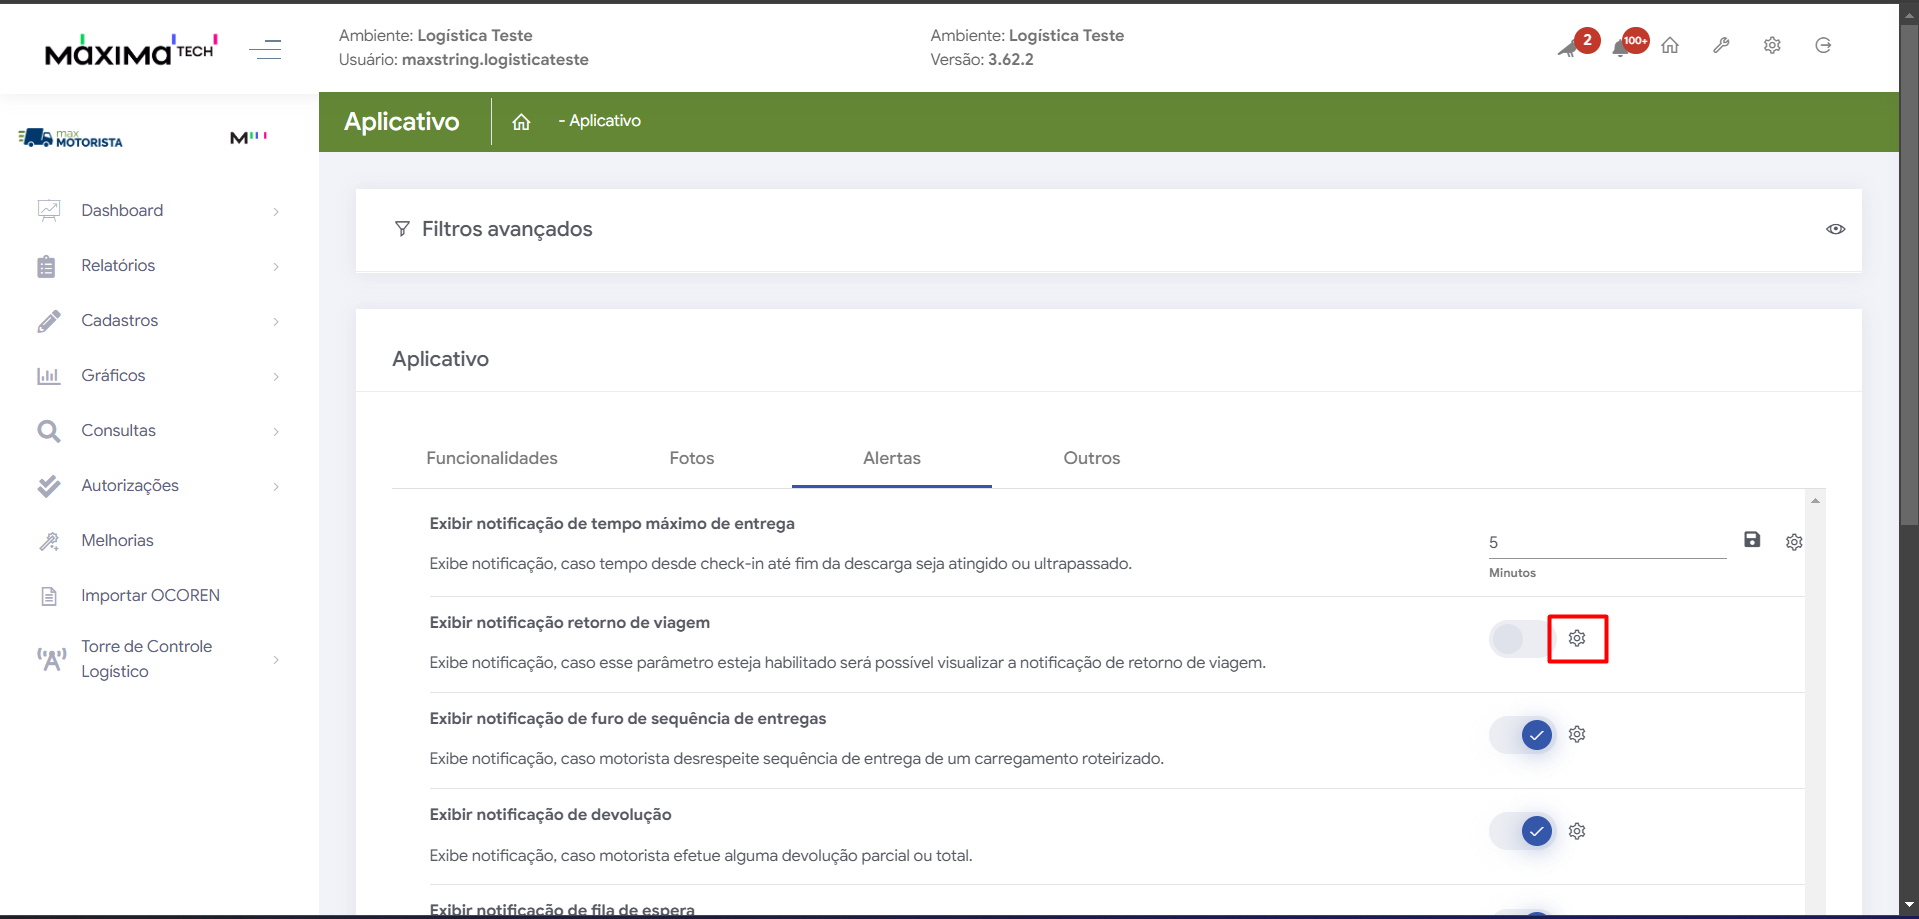Expand the Dashboard sidebar menu
The height and width of the screenshot is (919, 1919).
(122, 210)
